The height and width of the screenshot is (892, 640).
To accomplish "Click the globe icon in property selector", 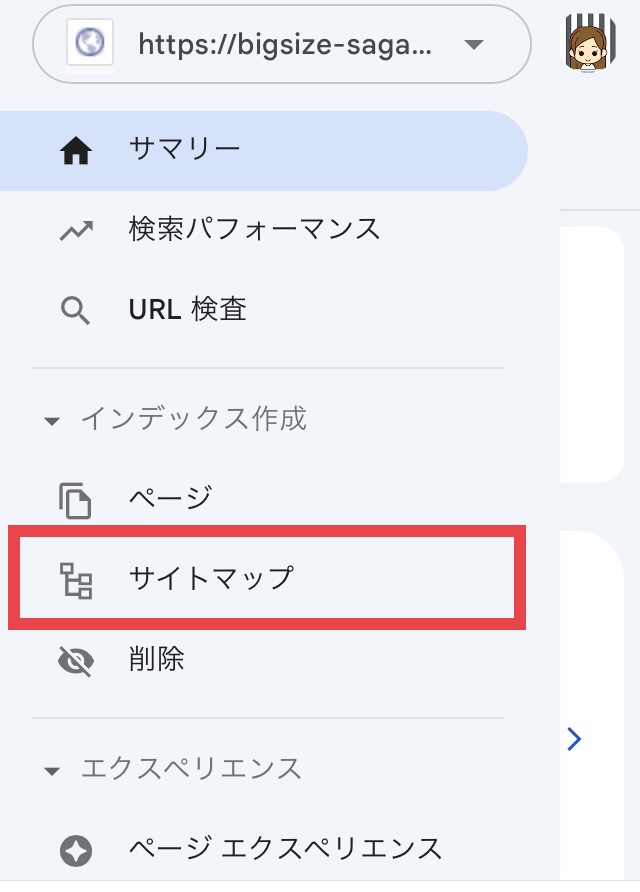I will (90, 43).
